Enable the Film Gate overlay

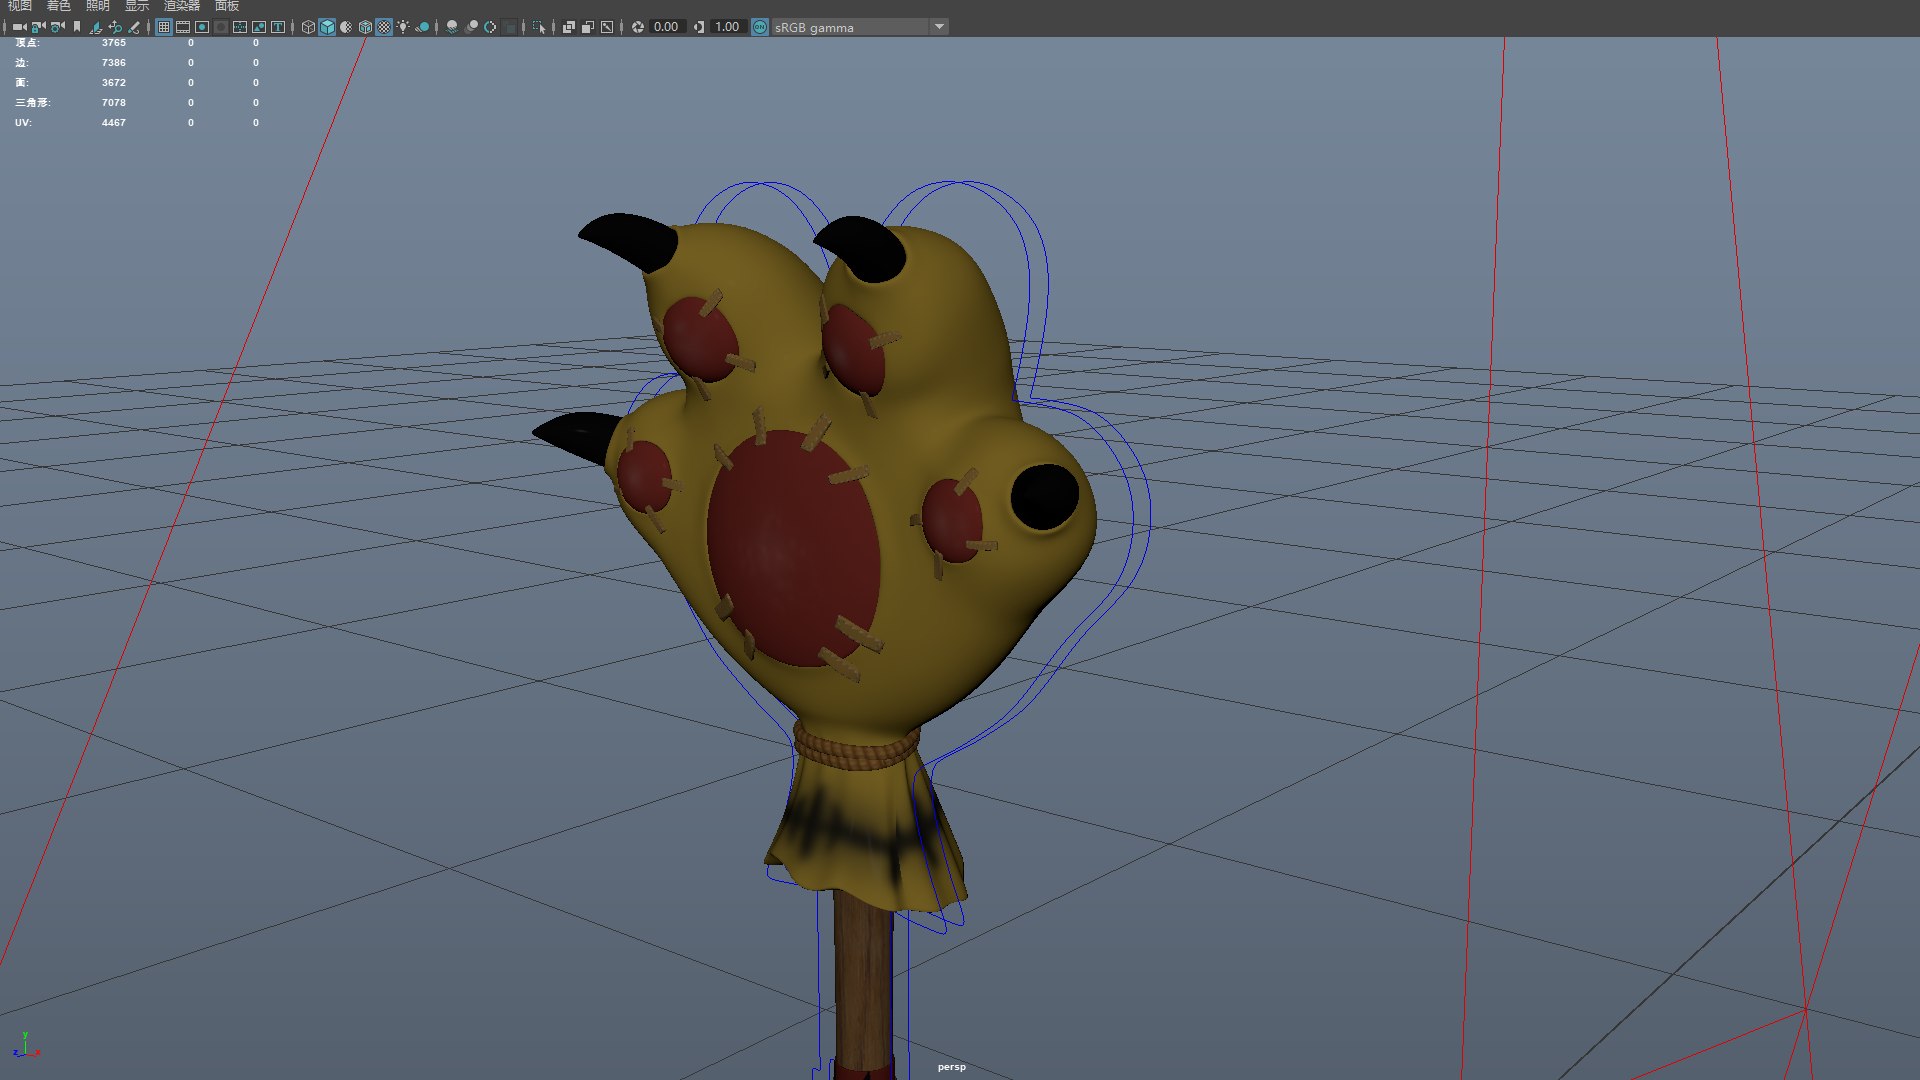point(183,27)
